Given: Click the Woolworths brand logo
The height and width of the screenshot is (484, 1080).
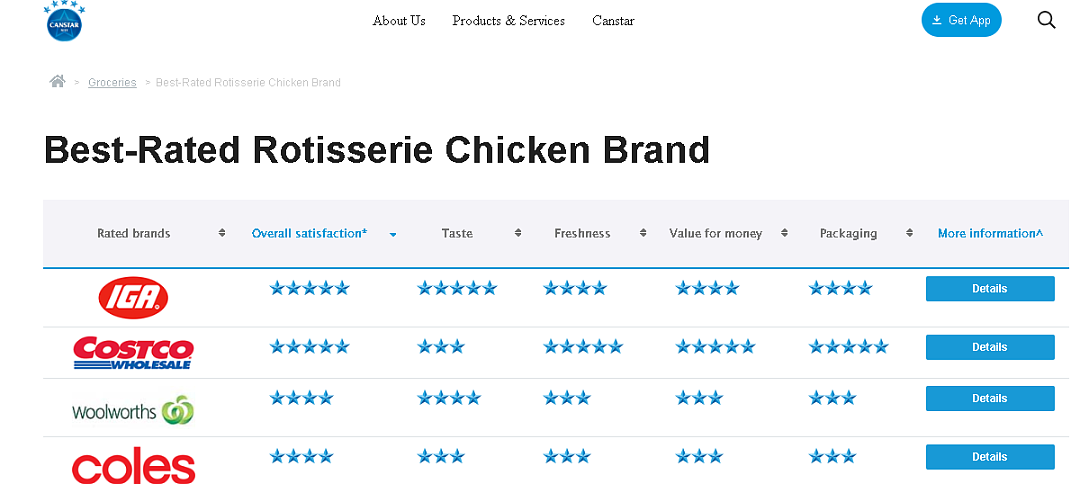Looking at the screenshot, I should (x=133, y=411).
